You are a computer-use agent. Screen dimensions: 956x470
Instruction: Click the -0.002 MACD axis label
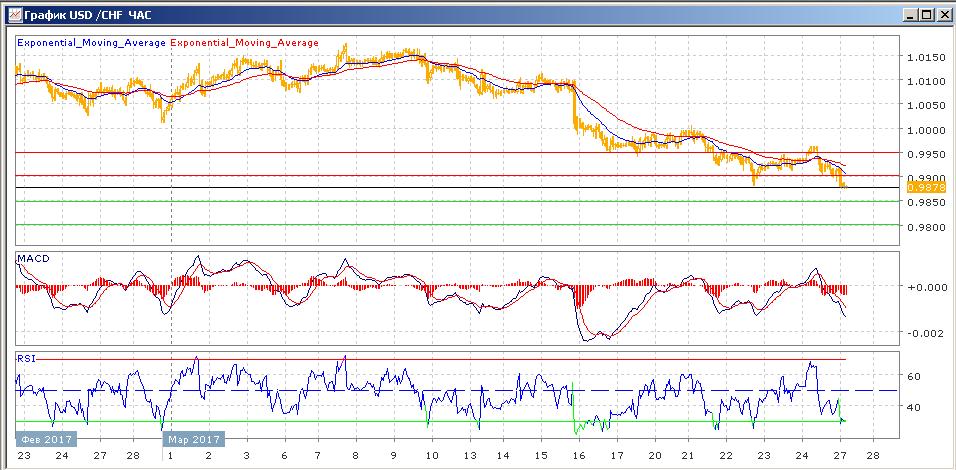(927, 333)
